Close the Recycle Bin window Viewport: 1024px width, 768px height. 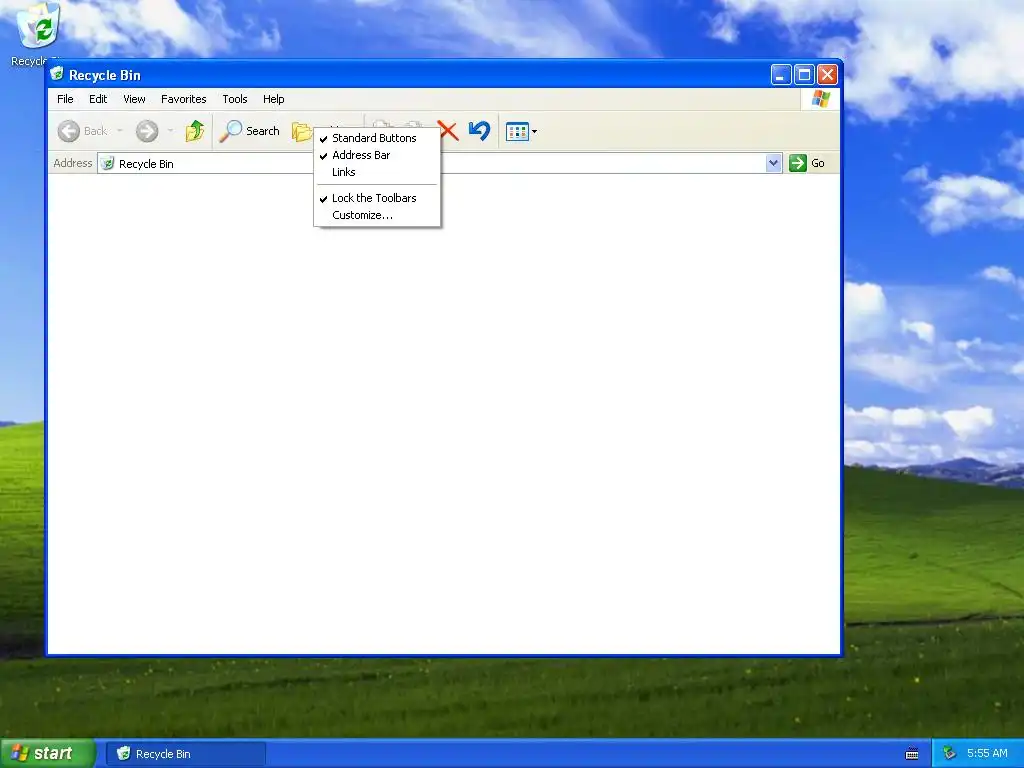click(827, 75)
